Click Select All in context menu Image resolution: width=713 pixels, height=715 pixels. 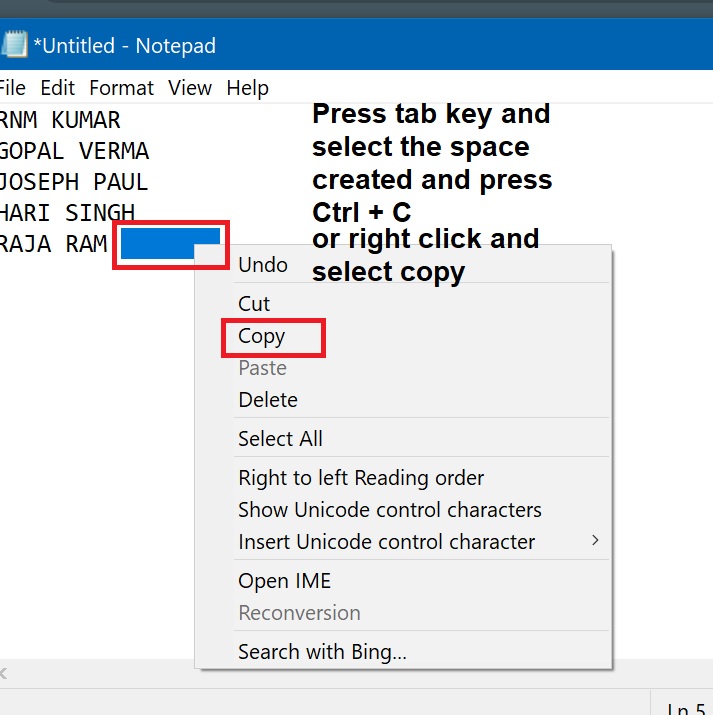(x=280, y=439)
